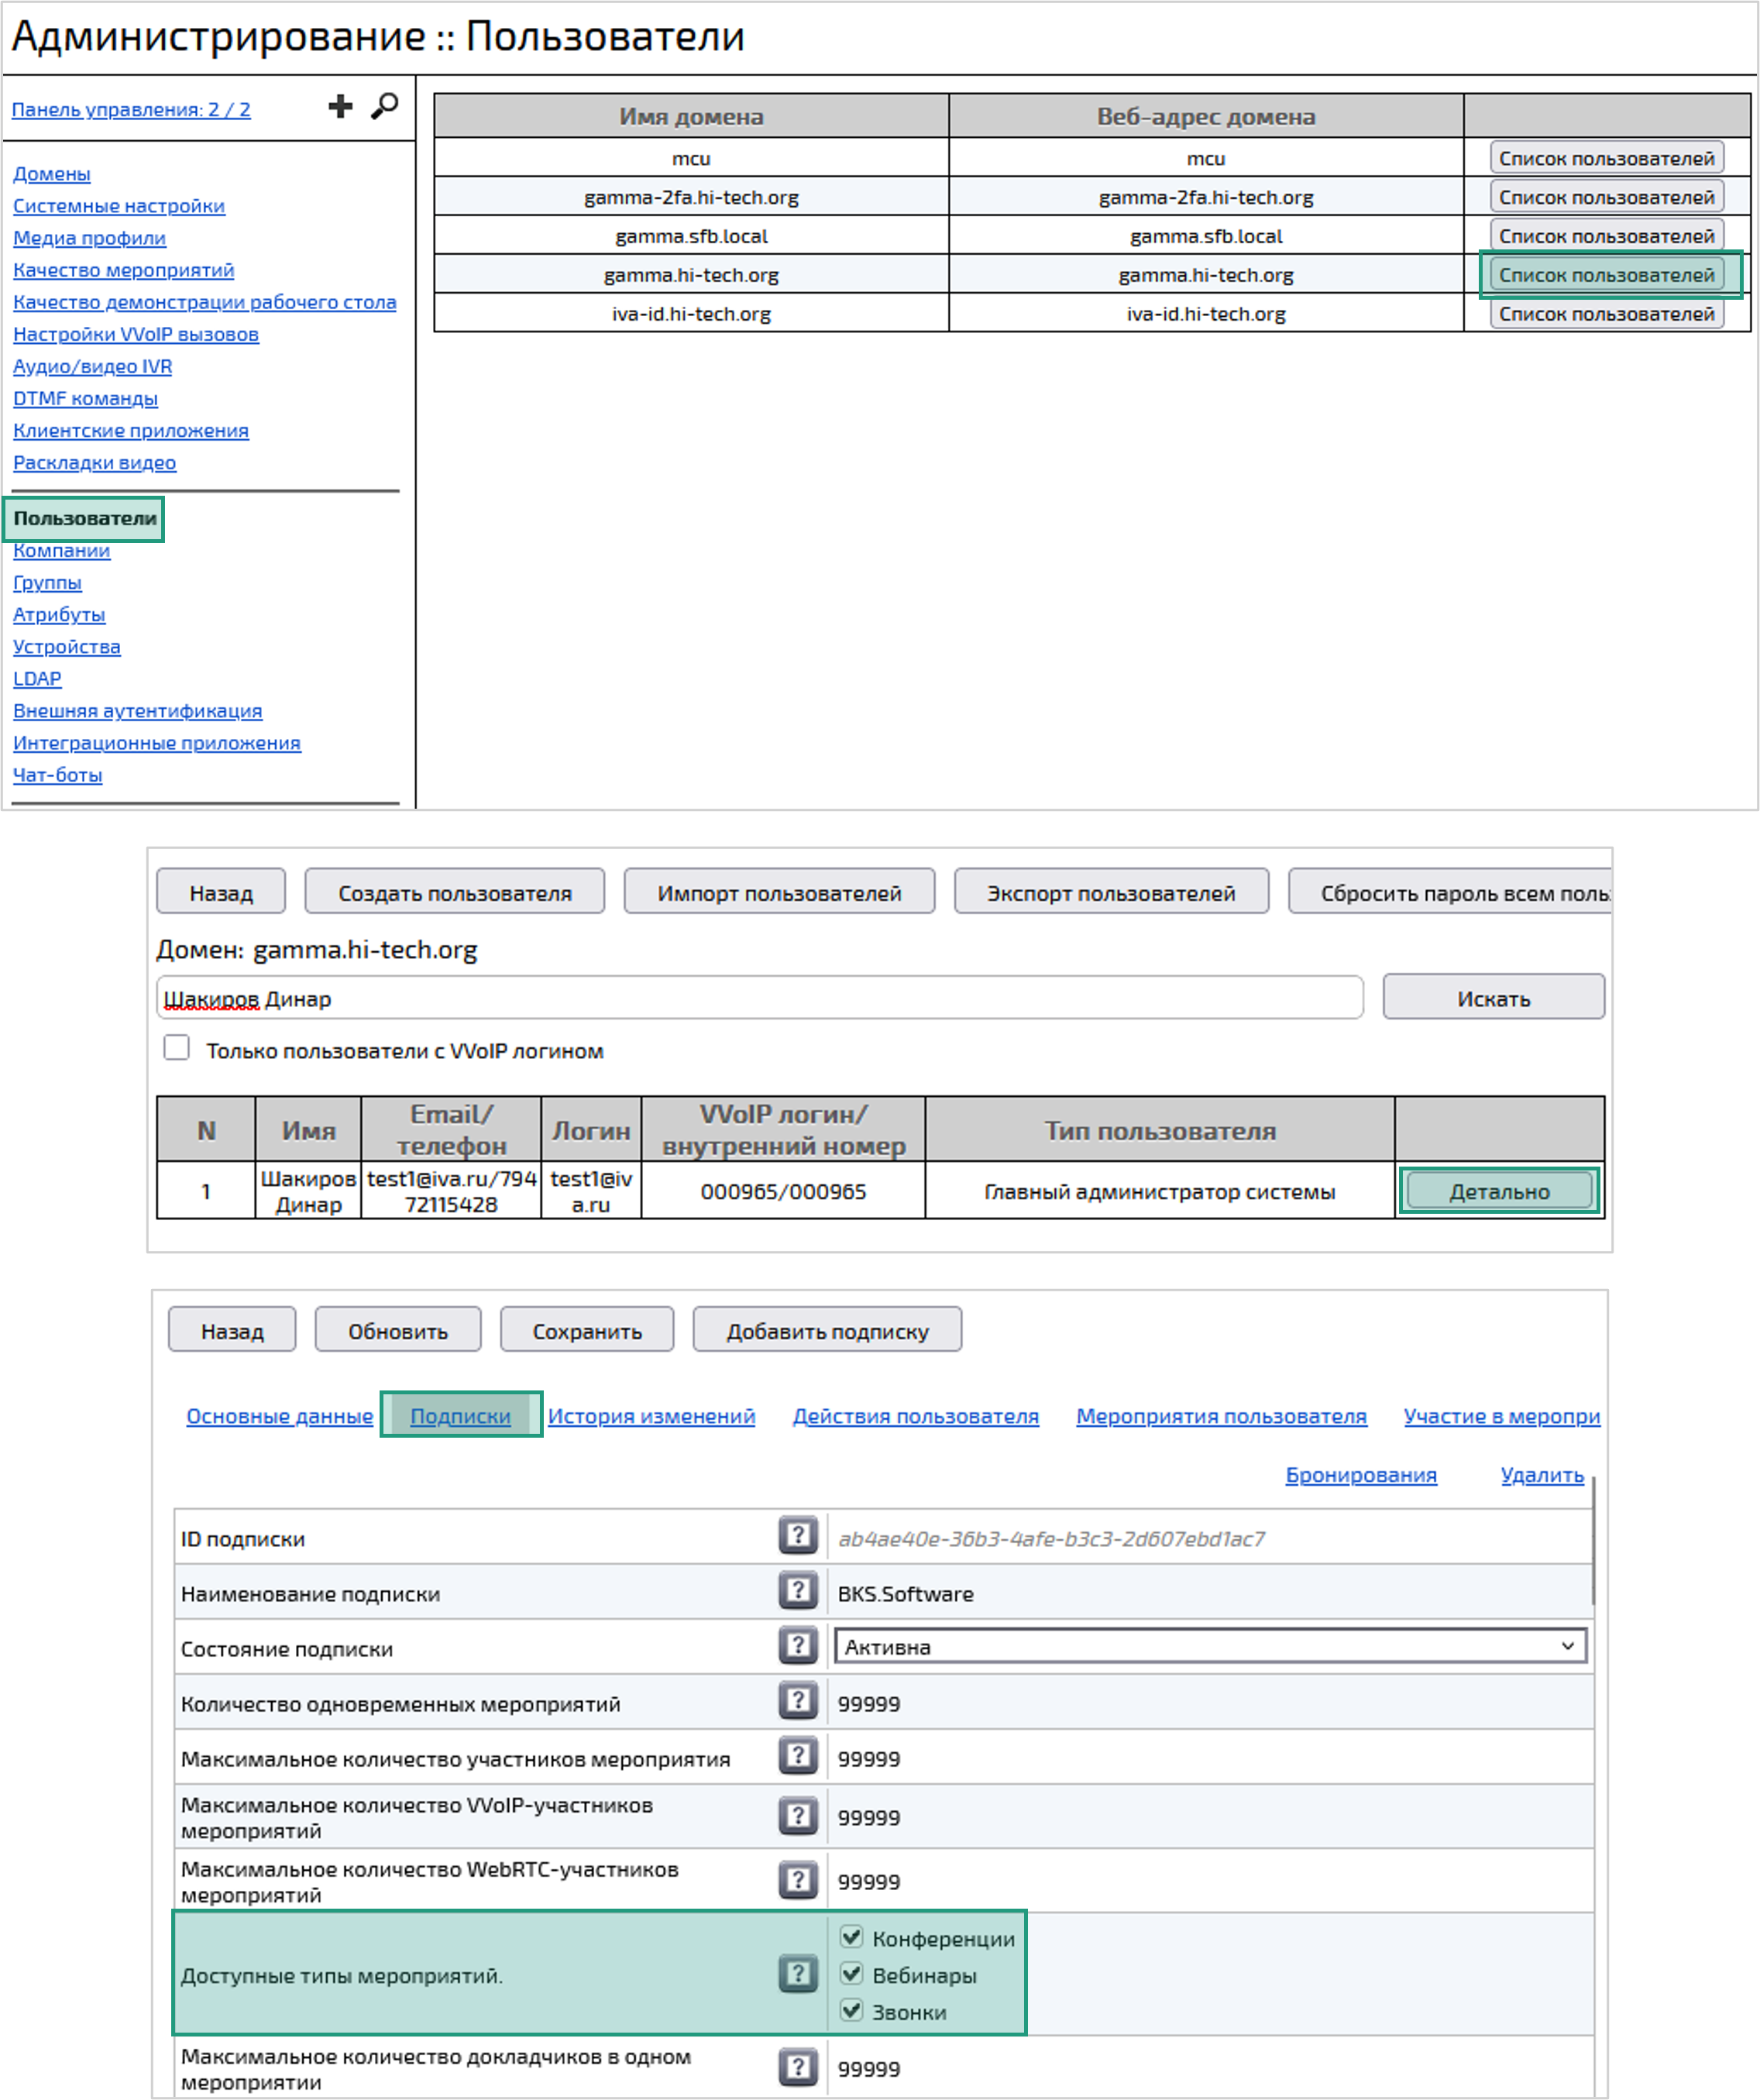Open help icon for Наименование подписки
Image resolution: width=1760 pixels, height=2100 pixels.
tap(797, 1590)
